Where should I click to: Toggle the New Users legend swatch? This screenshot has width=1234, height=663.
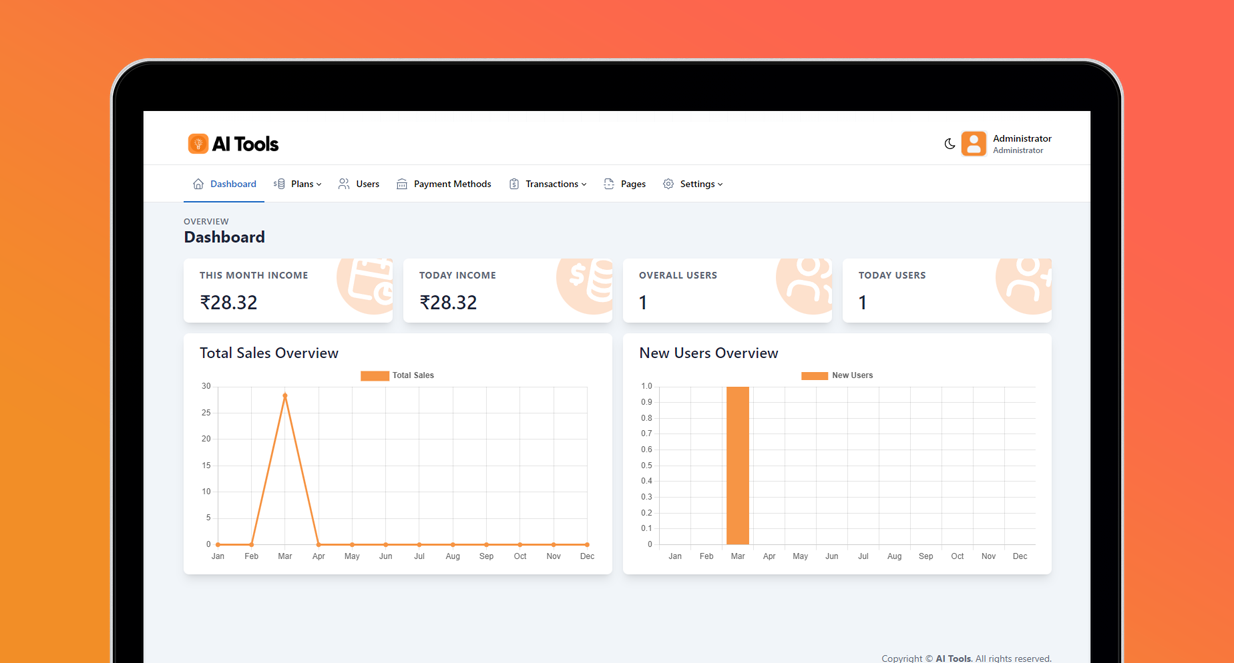(x=814, y=376)
